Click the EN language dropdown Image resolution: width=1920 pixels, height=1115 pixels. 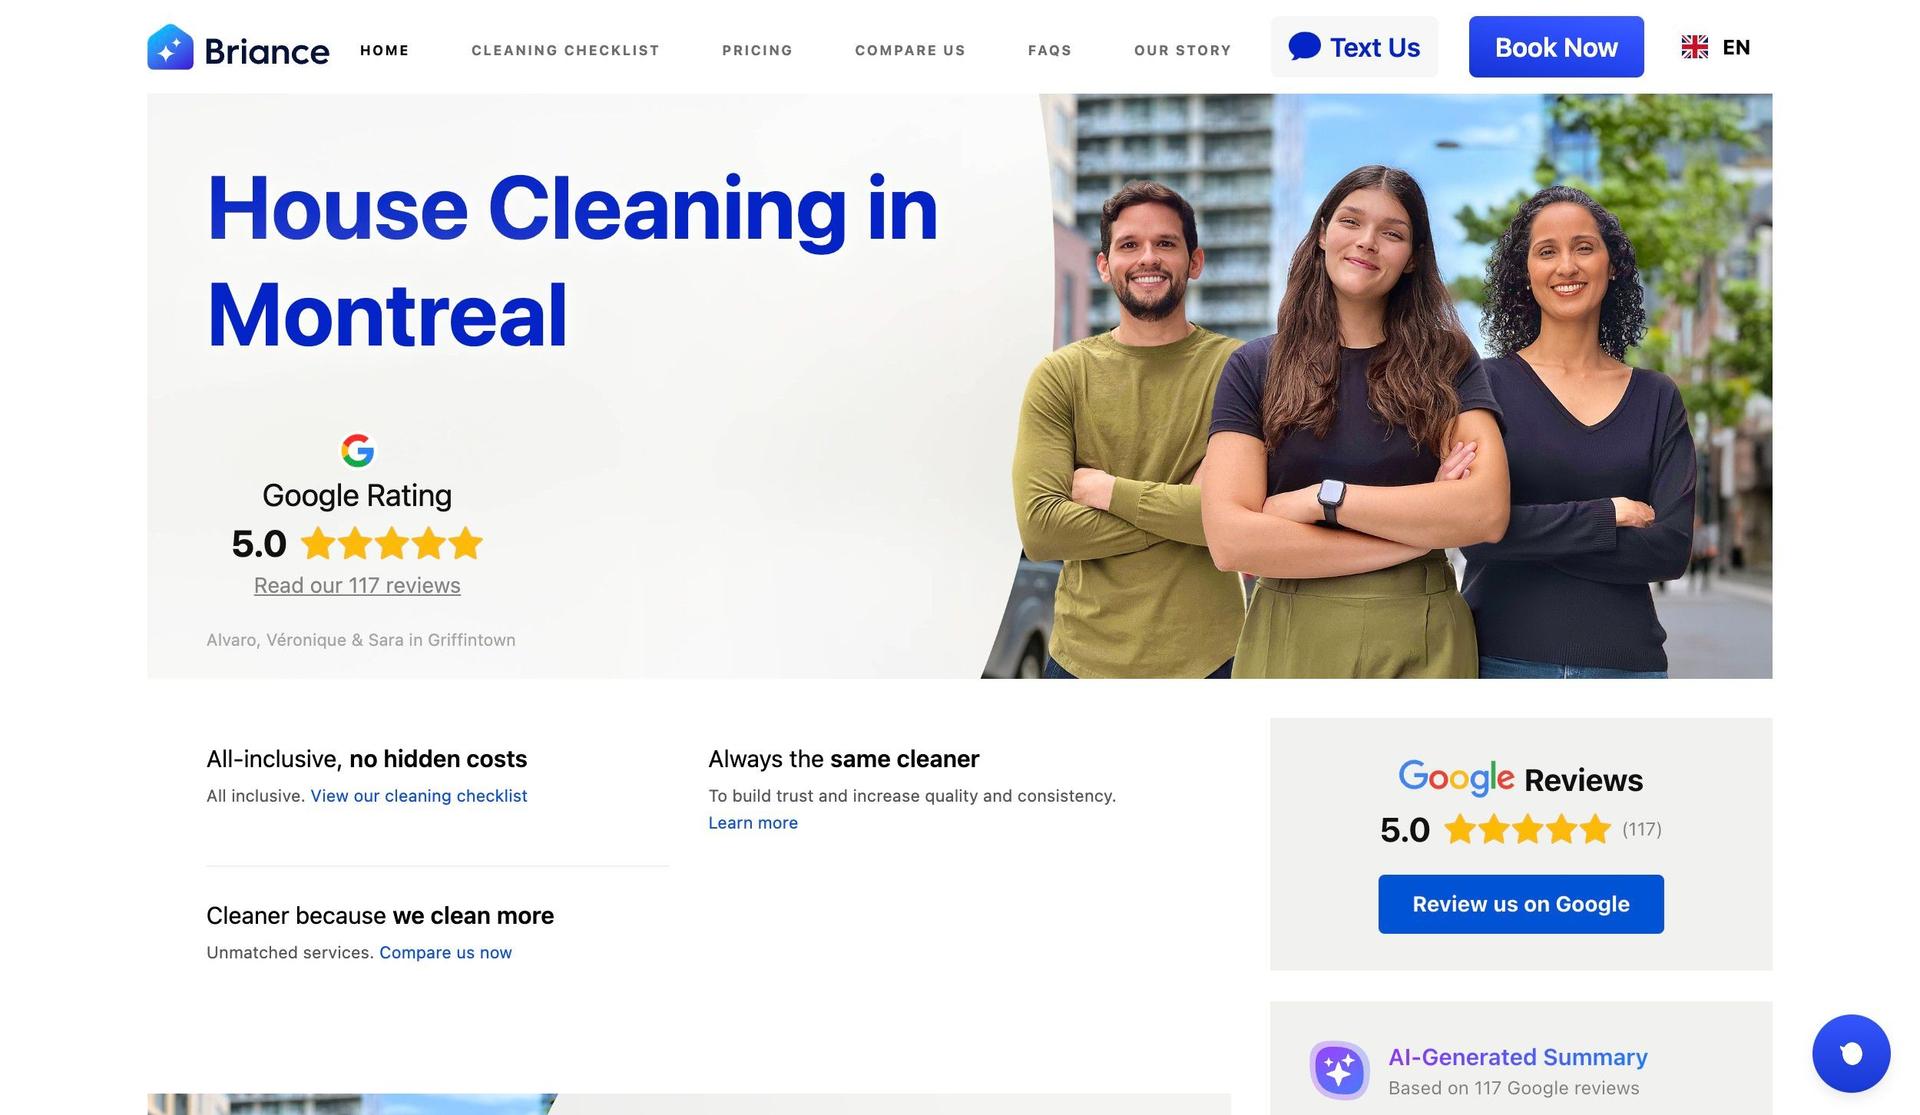(1716, 46)
